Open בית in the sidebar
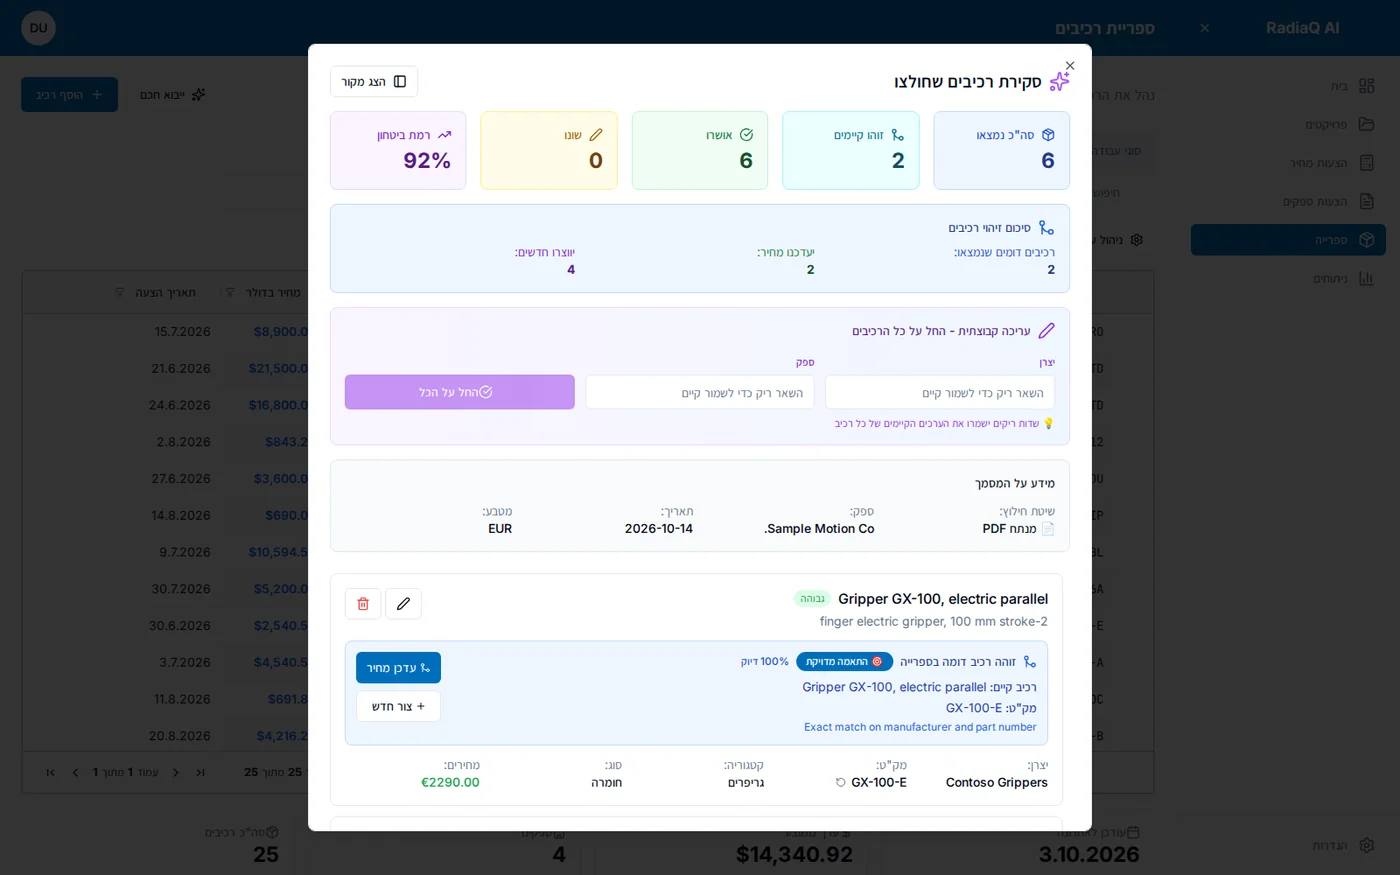The image size is (1400, 875). (x=1288, y=86)
